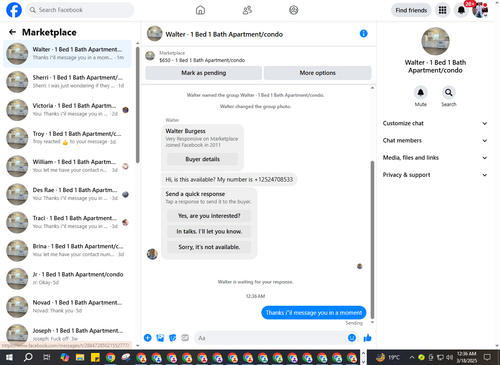Open Walter conversation in the list
500x365 pixels.
(67, 54)
